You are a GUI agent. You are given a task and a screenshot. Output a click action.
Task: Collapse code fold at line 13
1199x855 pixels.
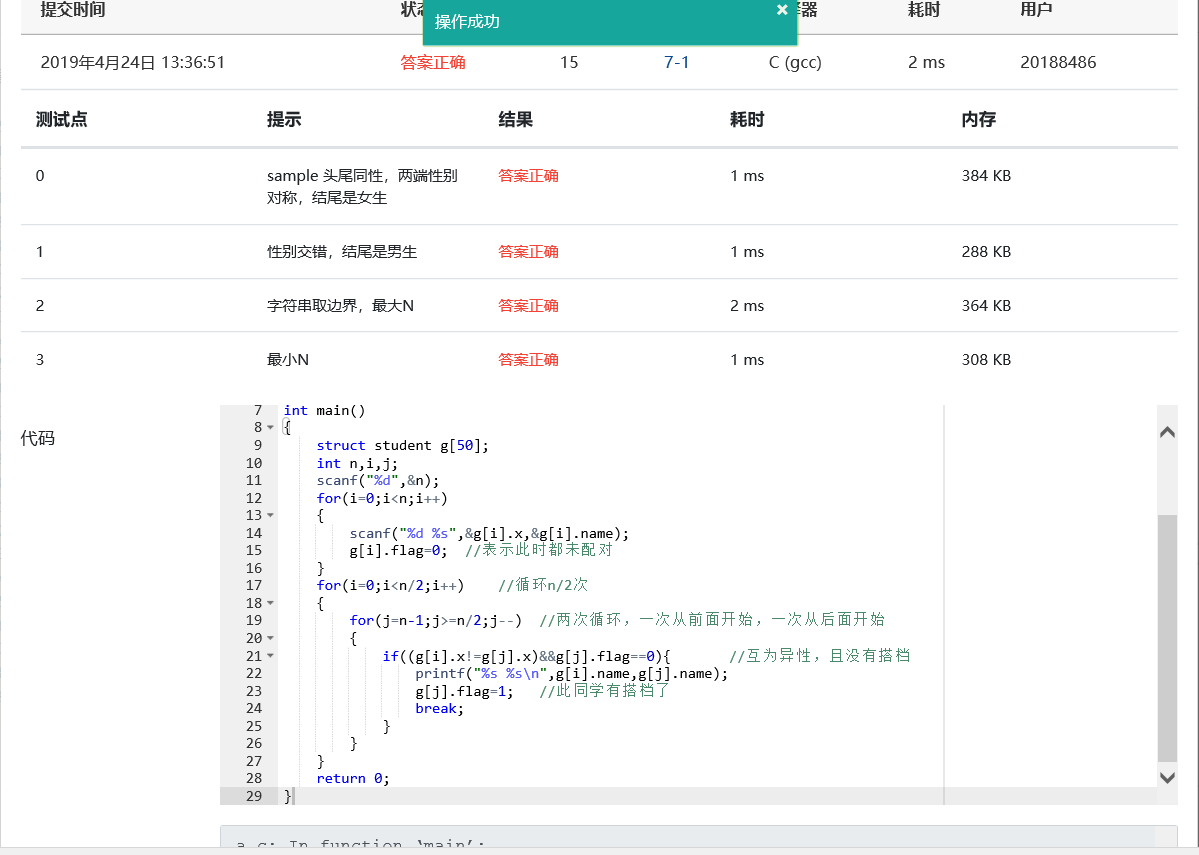pos(270,515)
